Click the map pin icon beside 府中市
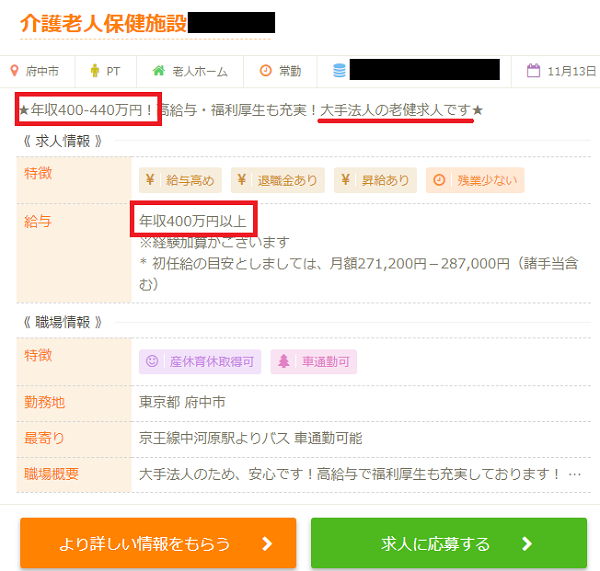 pyautogui.click(x=14, y=71)
